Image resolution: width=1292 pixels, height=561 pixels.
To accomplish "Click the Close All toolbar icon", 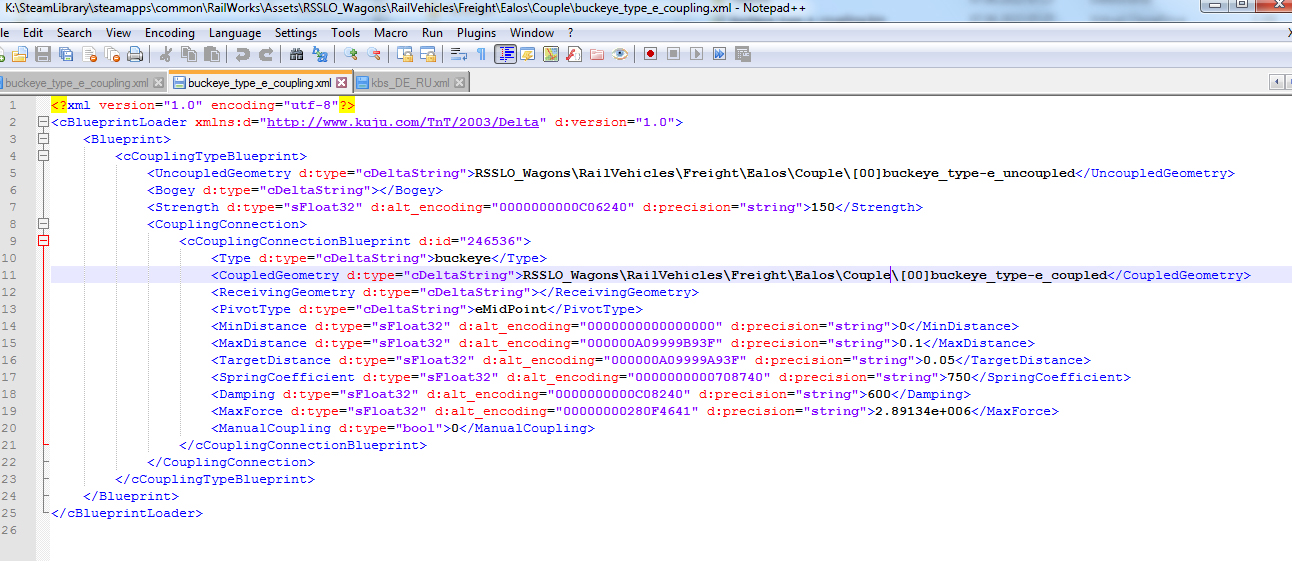I will pyautogui.click(x=112, y=54).
